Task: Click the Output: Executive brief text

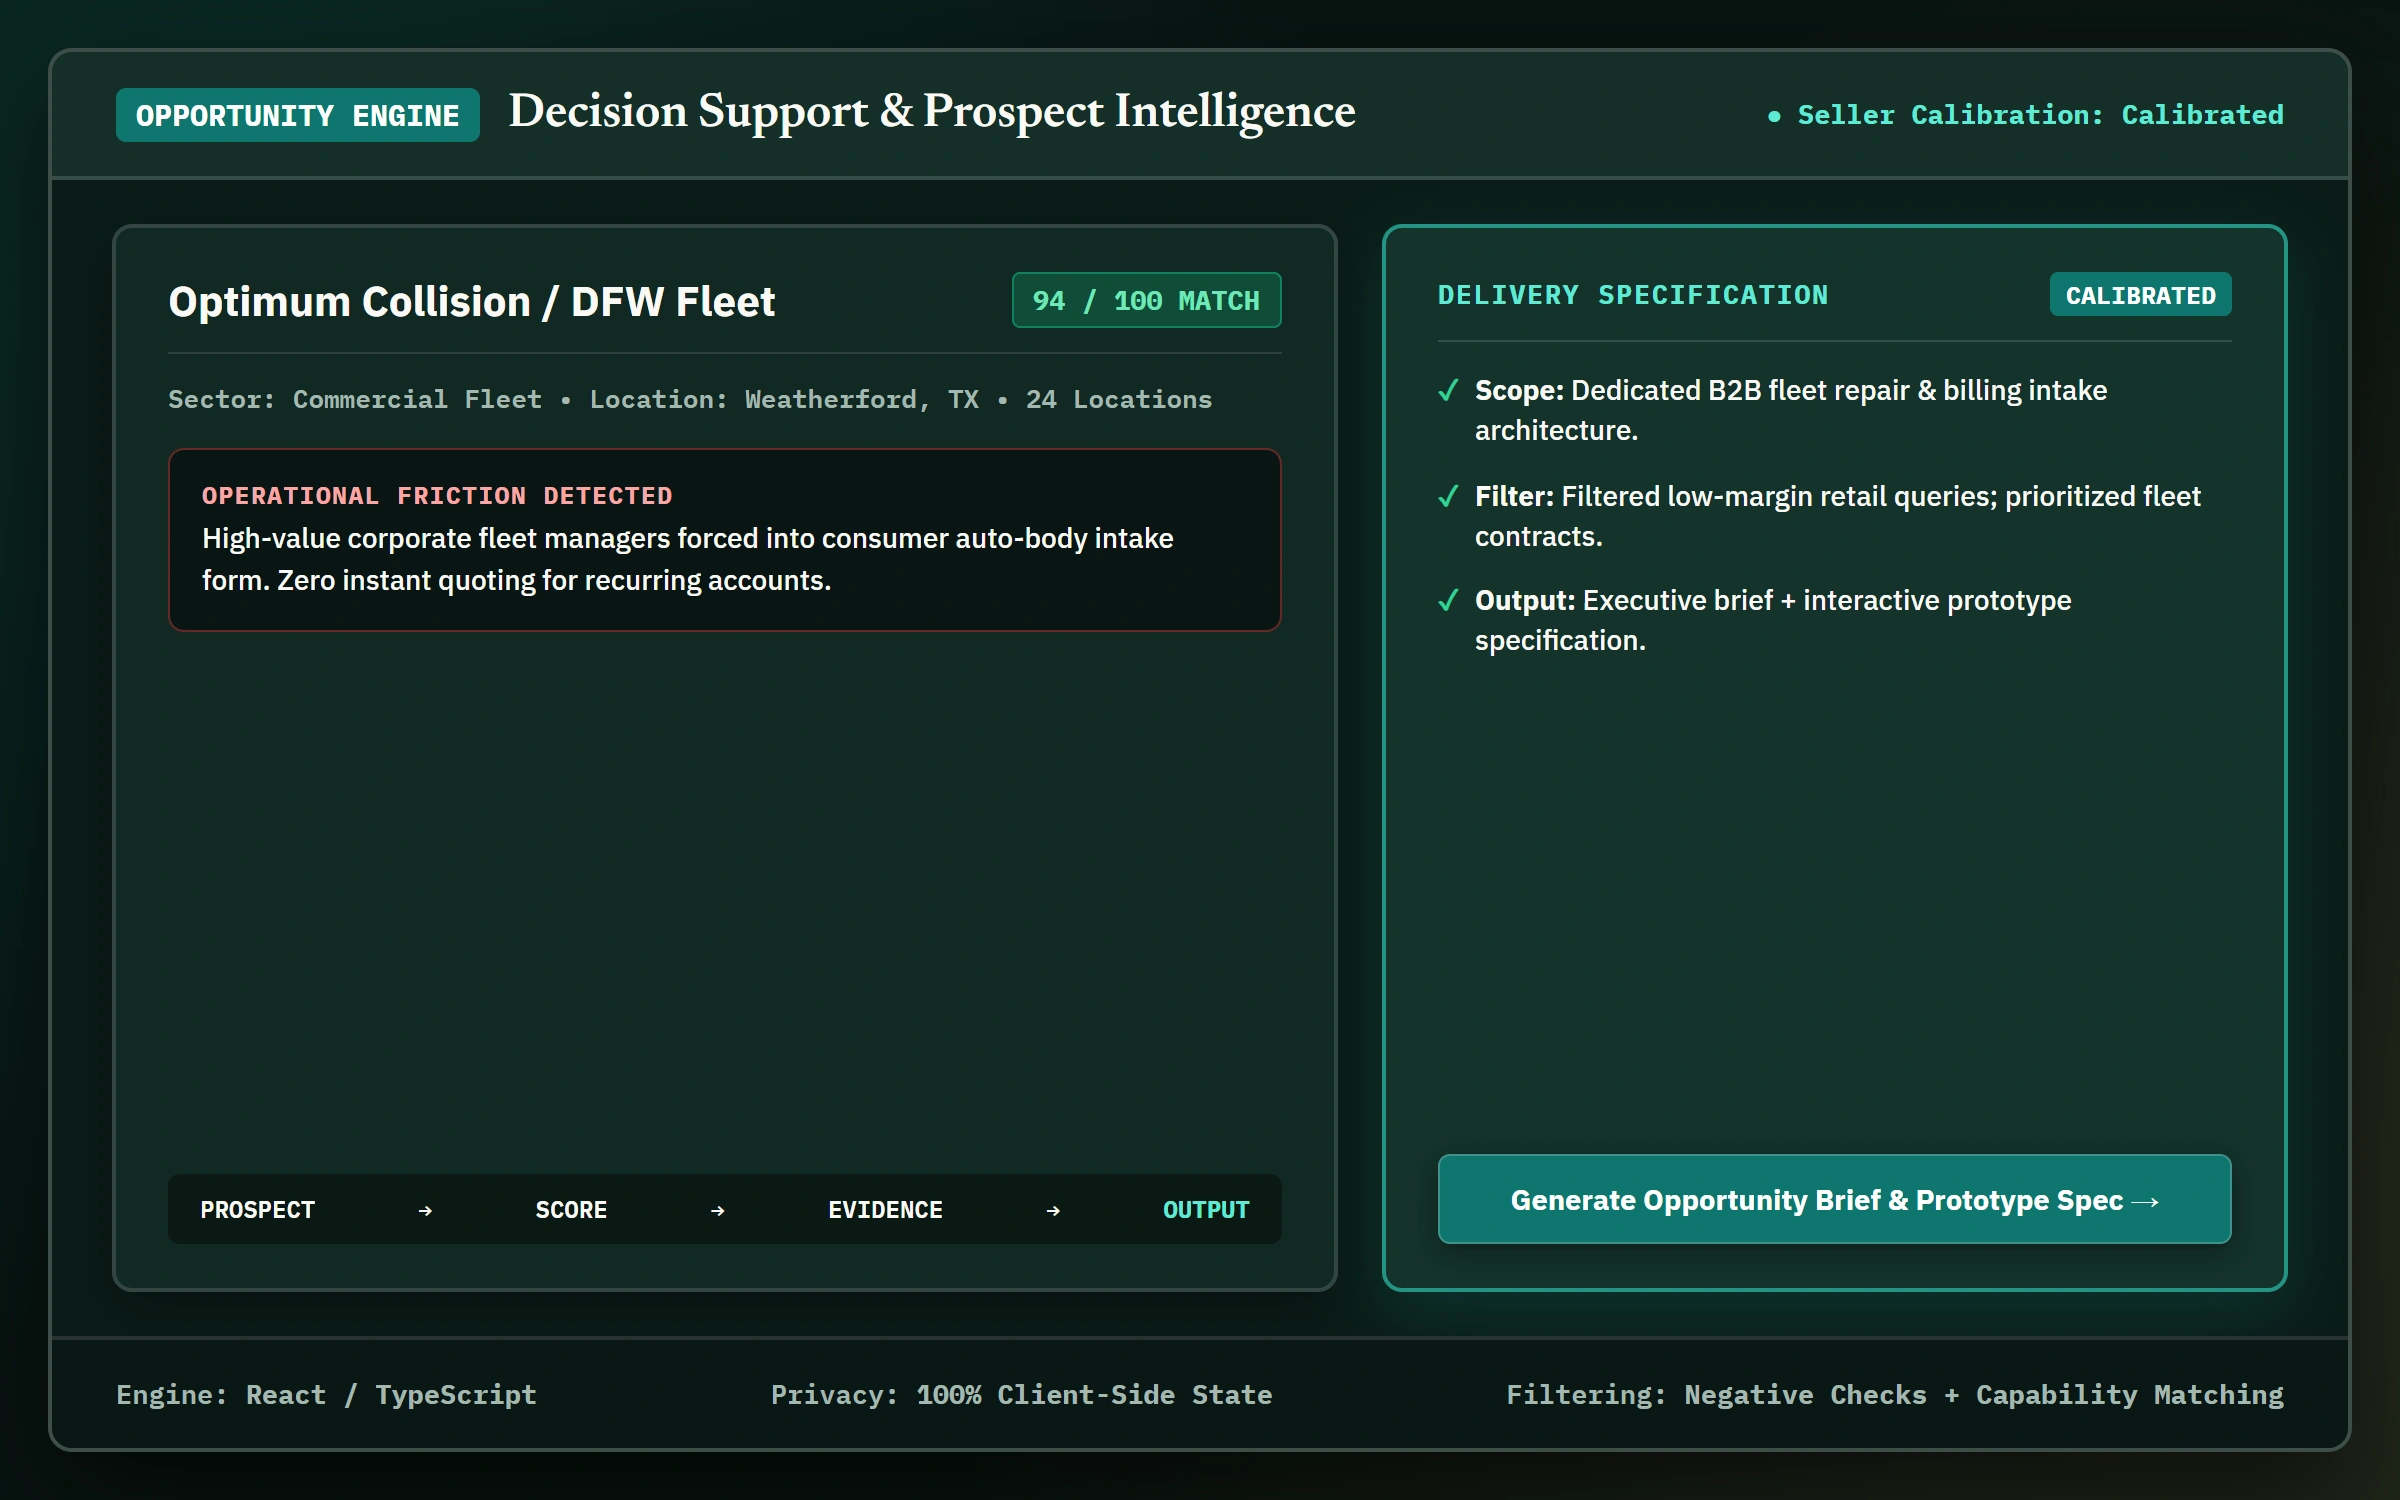Action: (x=1773, y=620)
